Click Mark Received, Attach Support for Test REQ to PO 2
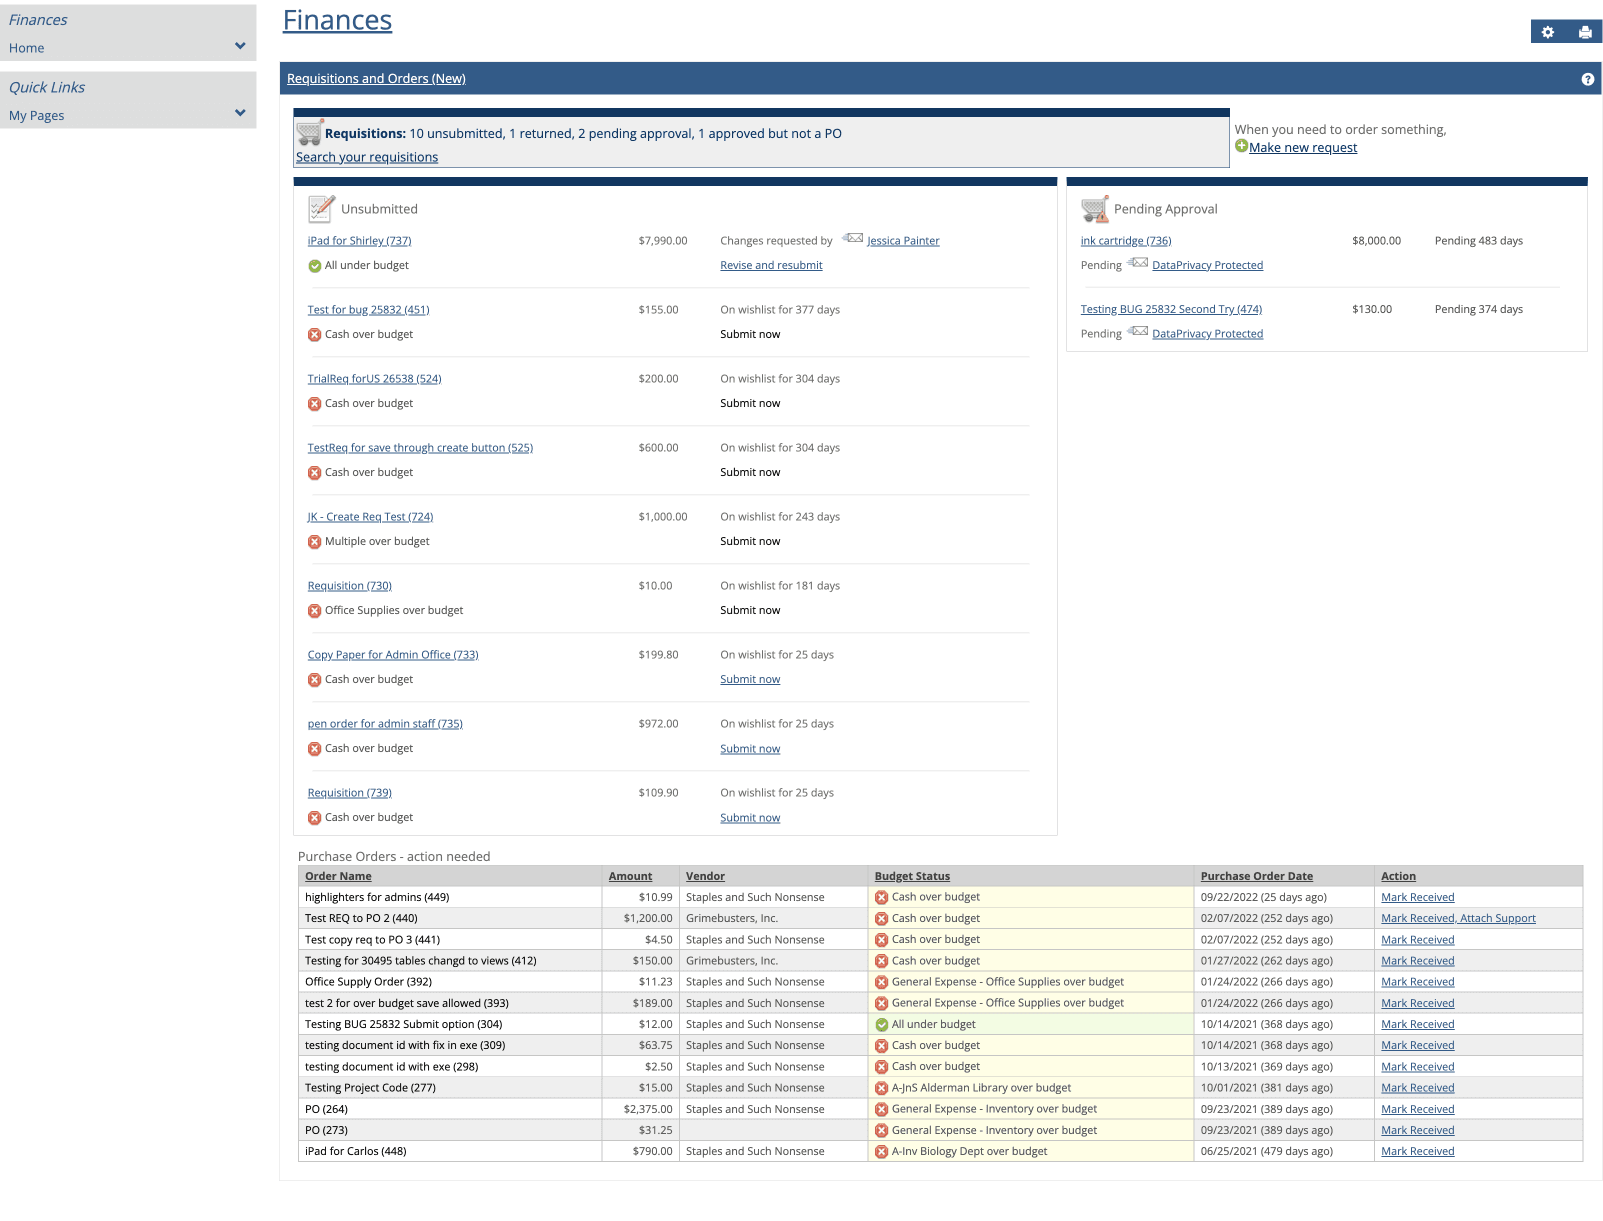Viewport: 1603px width, 1221px height. pyautogui.click(x=1458, y=919)
